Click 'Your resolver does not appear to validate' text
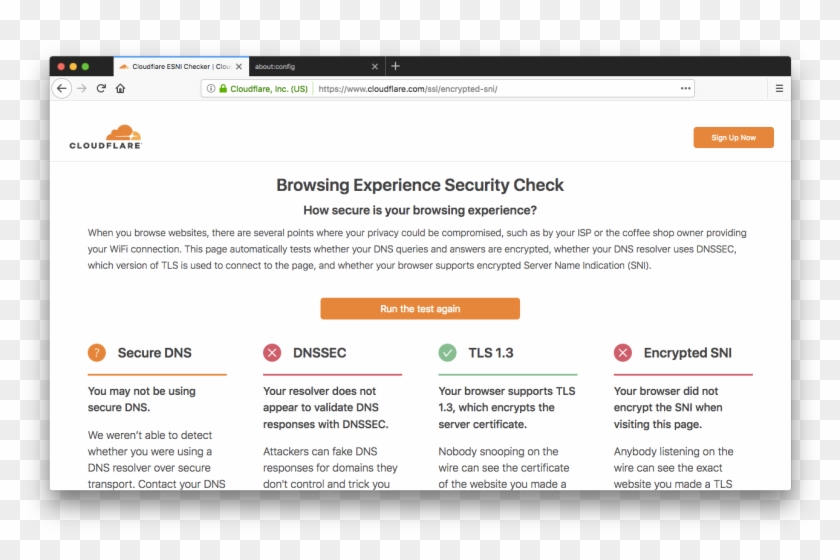840x560 pixels. pos(326,407)
